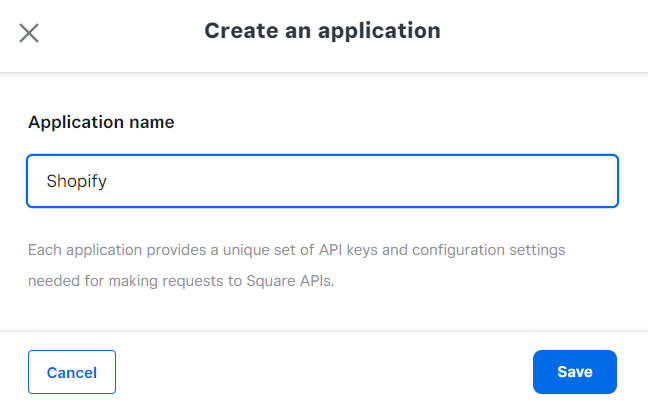Save the new Shopify application
This screenshot has height=406, width=648.
coord(575,372)
